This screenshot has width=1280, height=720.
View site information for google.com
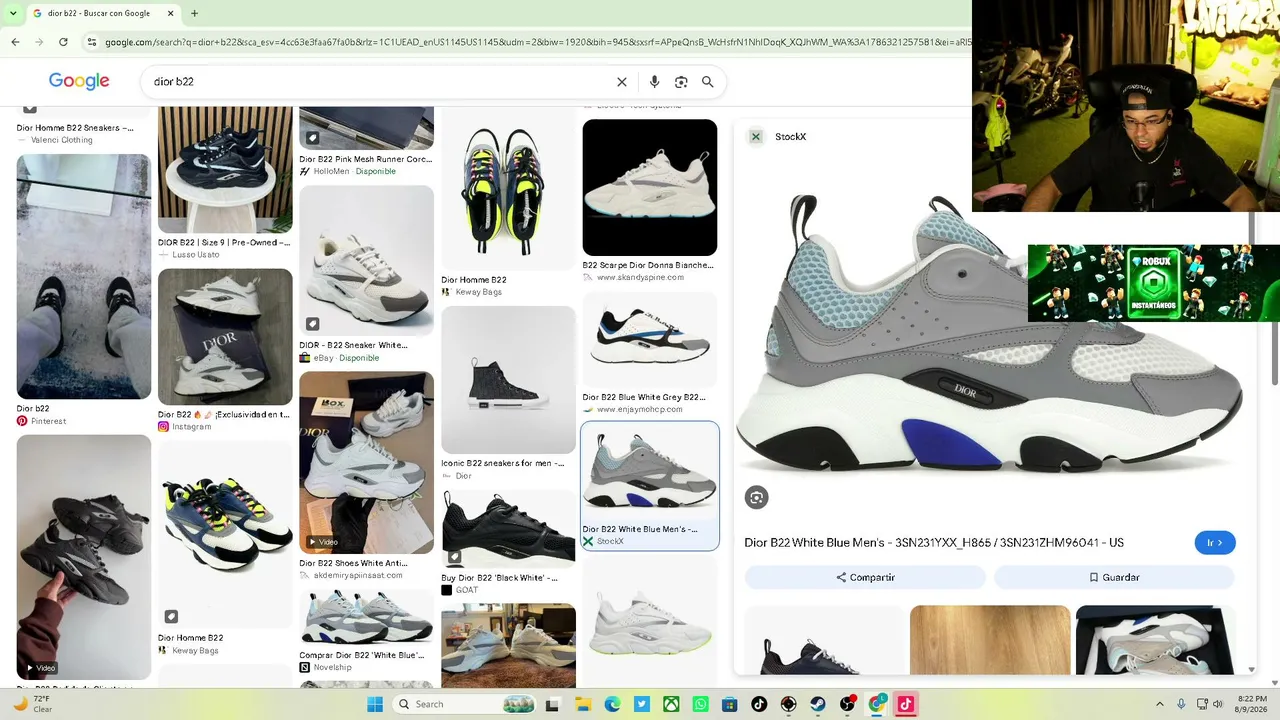click(92, 42)
